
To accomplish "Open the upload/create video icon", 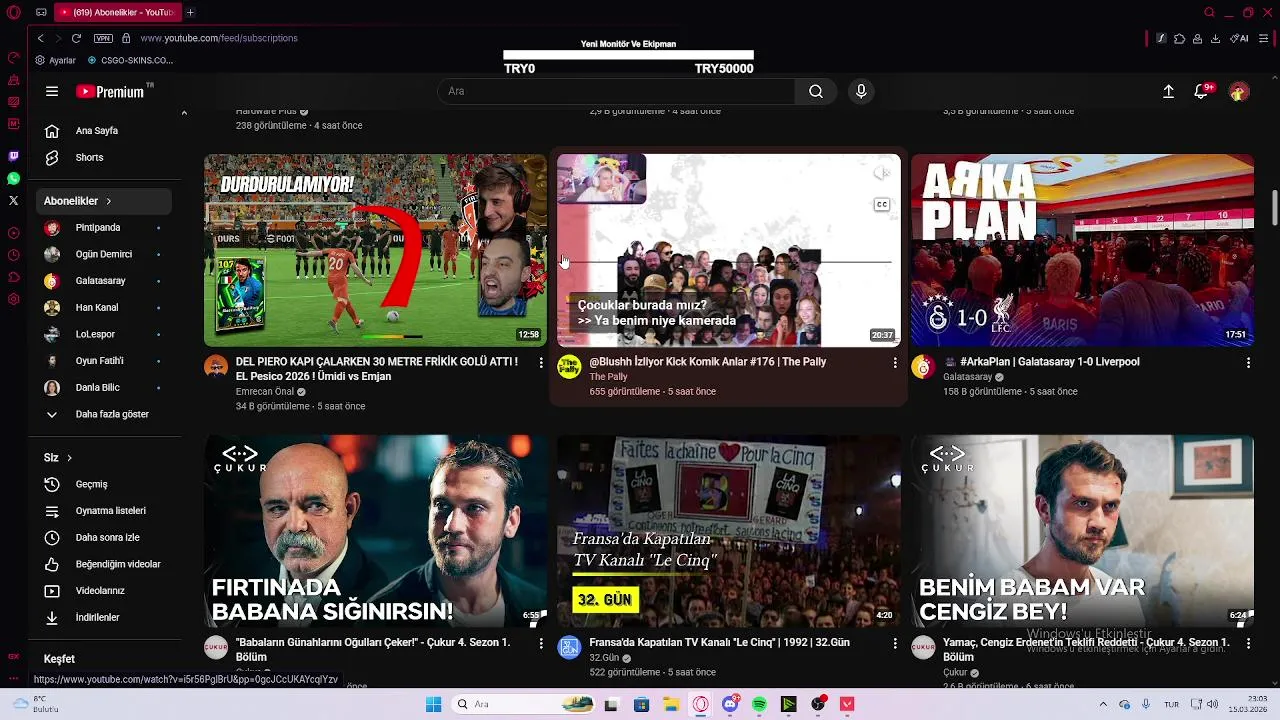I will (x=1168, y=91).
